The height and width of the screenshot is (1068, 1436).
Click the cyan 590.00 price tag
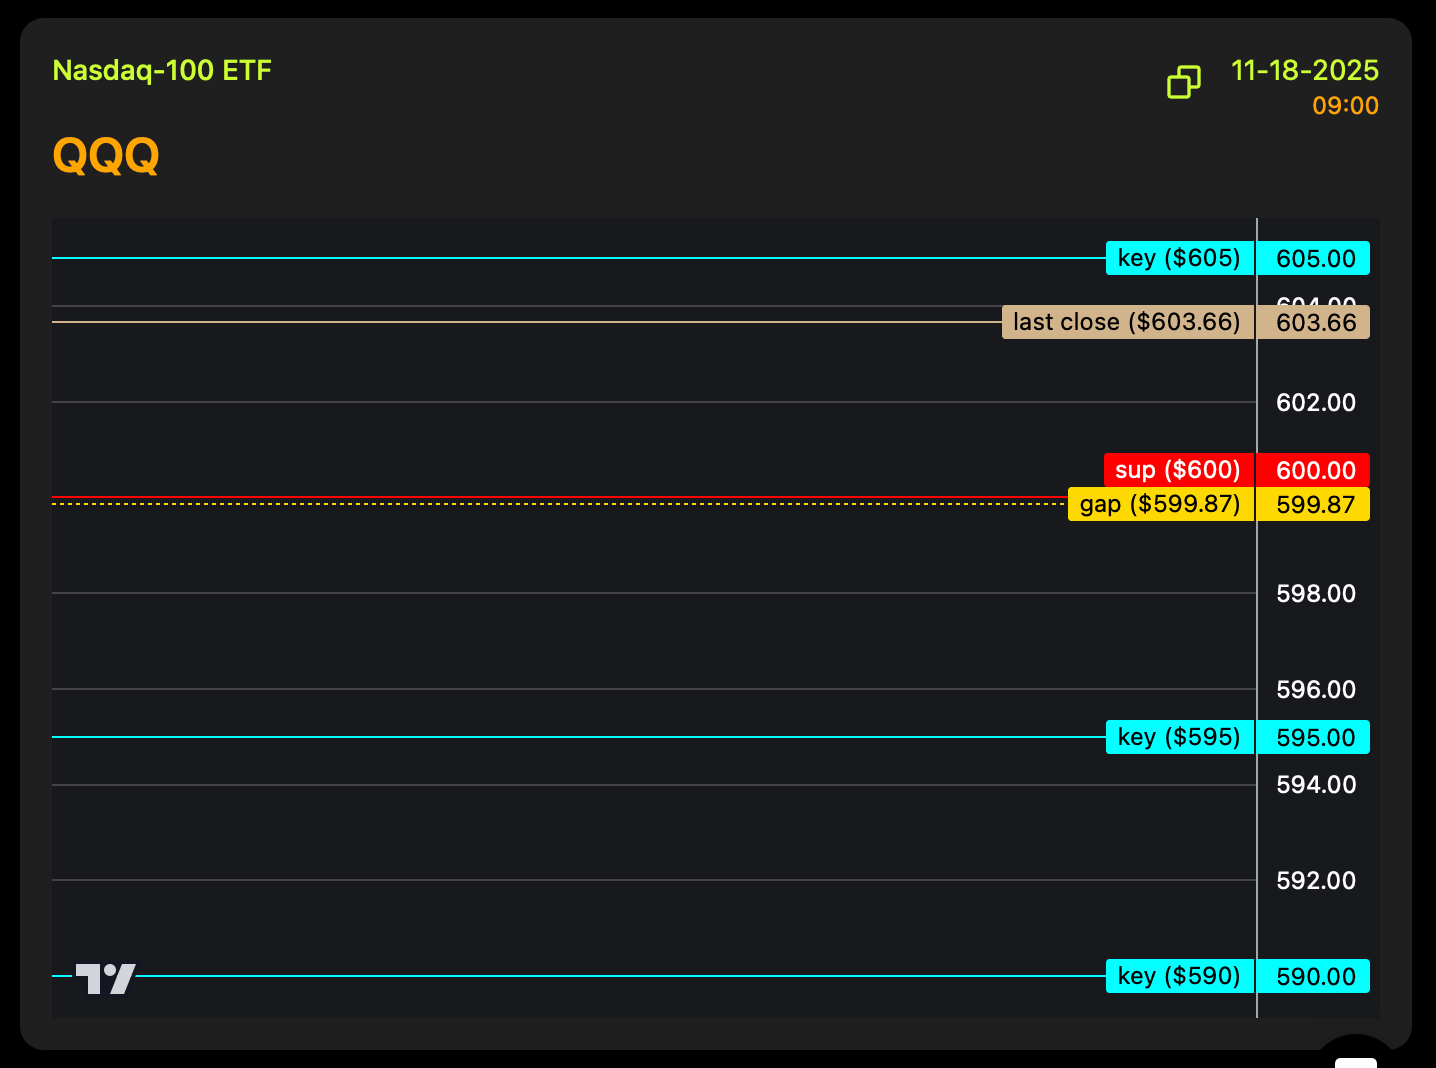(x=1314, y=977)
